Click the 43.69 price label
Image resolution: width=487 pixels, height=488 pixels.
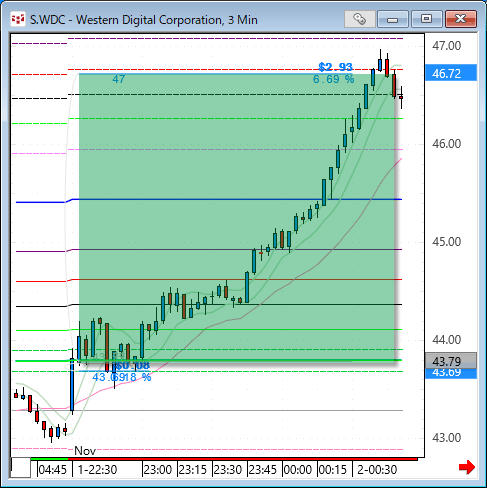[x=451, y=373]
